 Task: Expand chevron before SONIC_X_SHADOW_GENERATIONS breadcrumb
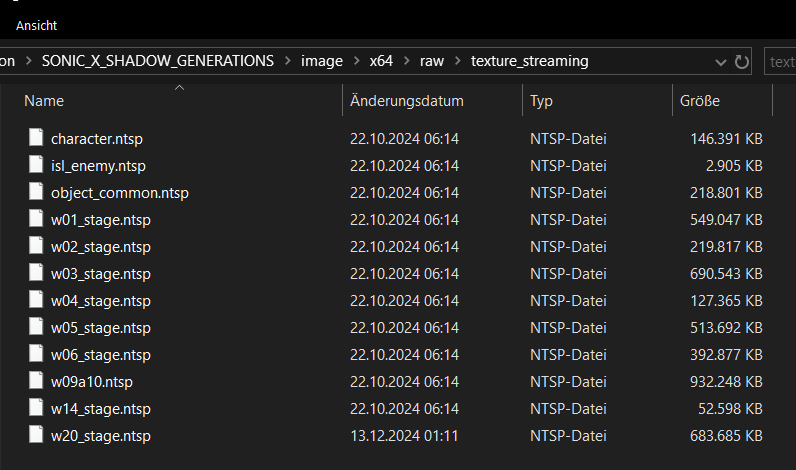pyautogui.click(x=28, y=61)
